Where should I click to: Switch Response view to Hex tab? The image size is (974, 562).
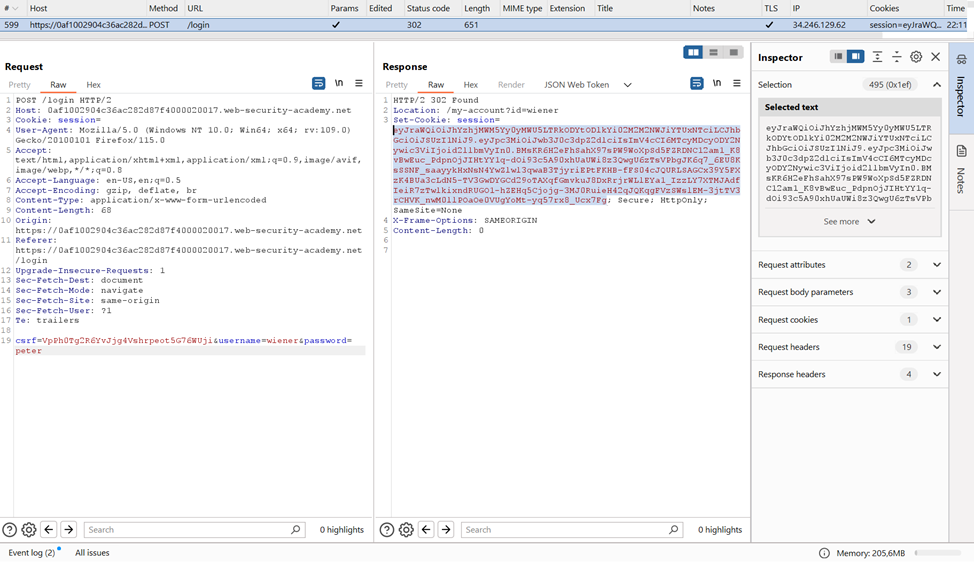(471, 85)
